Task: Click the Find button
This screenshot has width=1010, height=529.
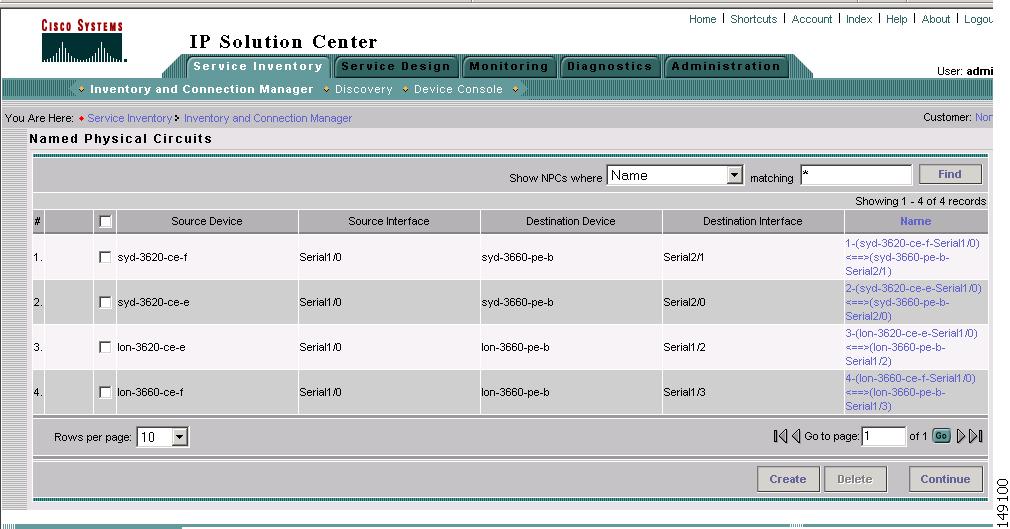Action: point(950,174)
